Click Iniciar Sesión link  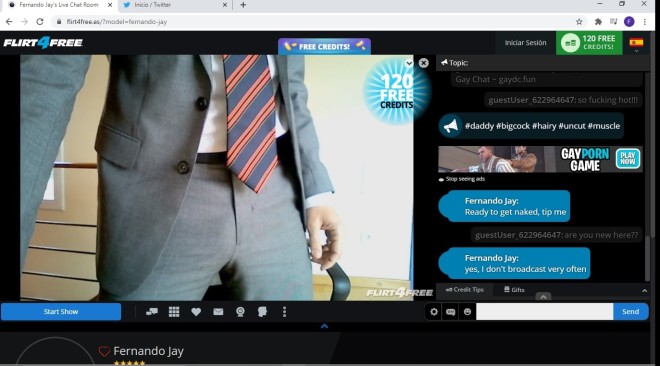click(x=525, y=42)
